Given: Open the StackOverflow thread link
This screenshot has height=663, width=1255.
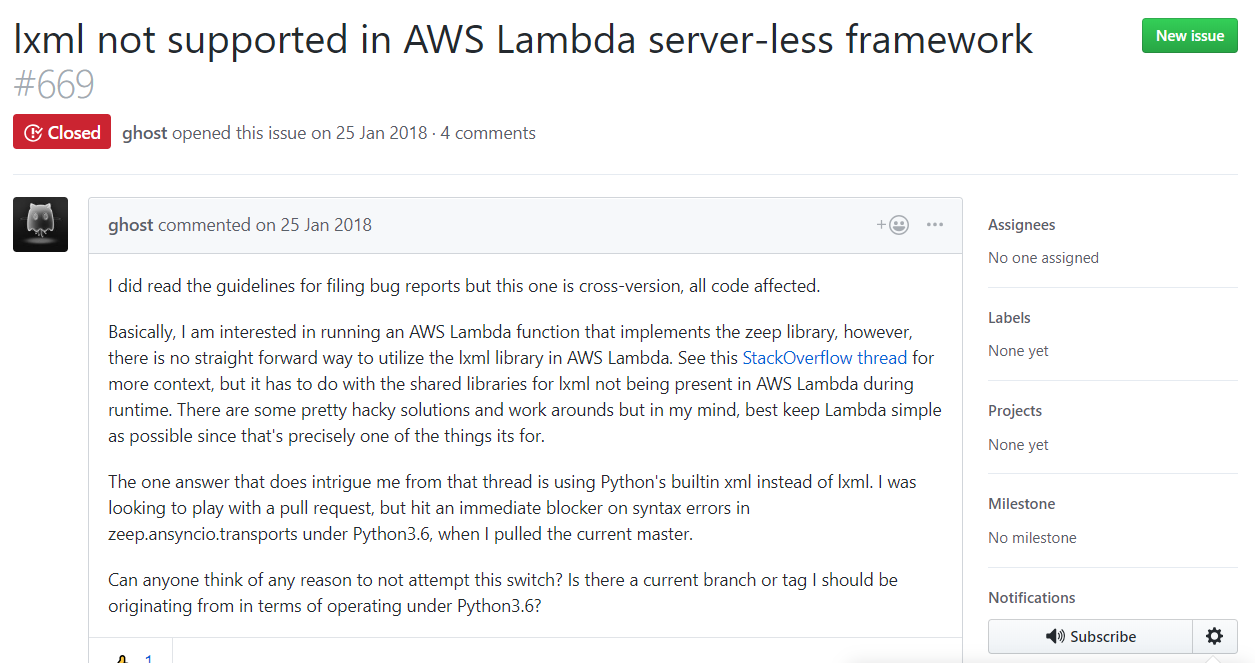Looking at the screenshot, I should (x=825, y=357).
